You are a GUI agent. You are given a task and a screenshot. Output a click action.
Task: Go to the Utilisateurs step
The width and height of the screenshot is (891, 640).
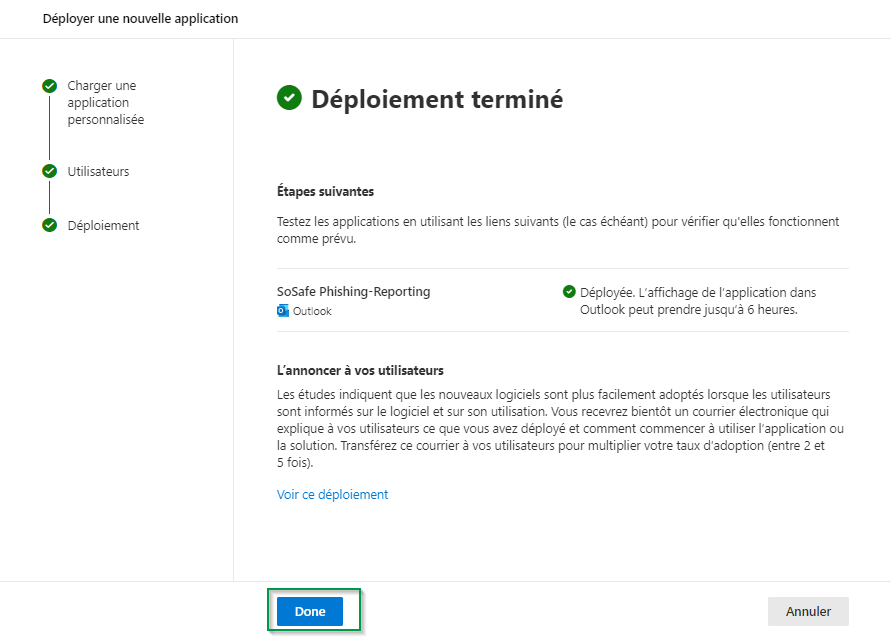[98, 171]
